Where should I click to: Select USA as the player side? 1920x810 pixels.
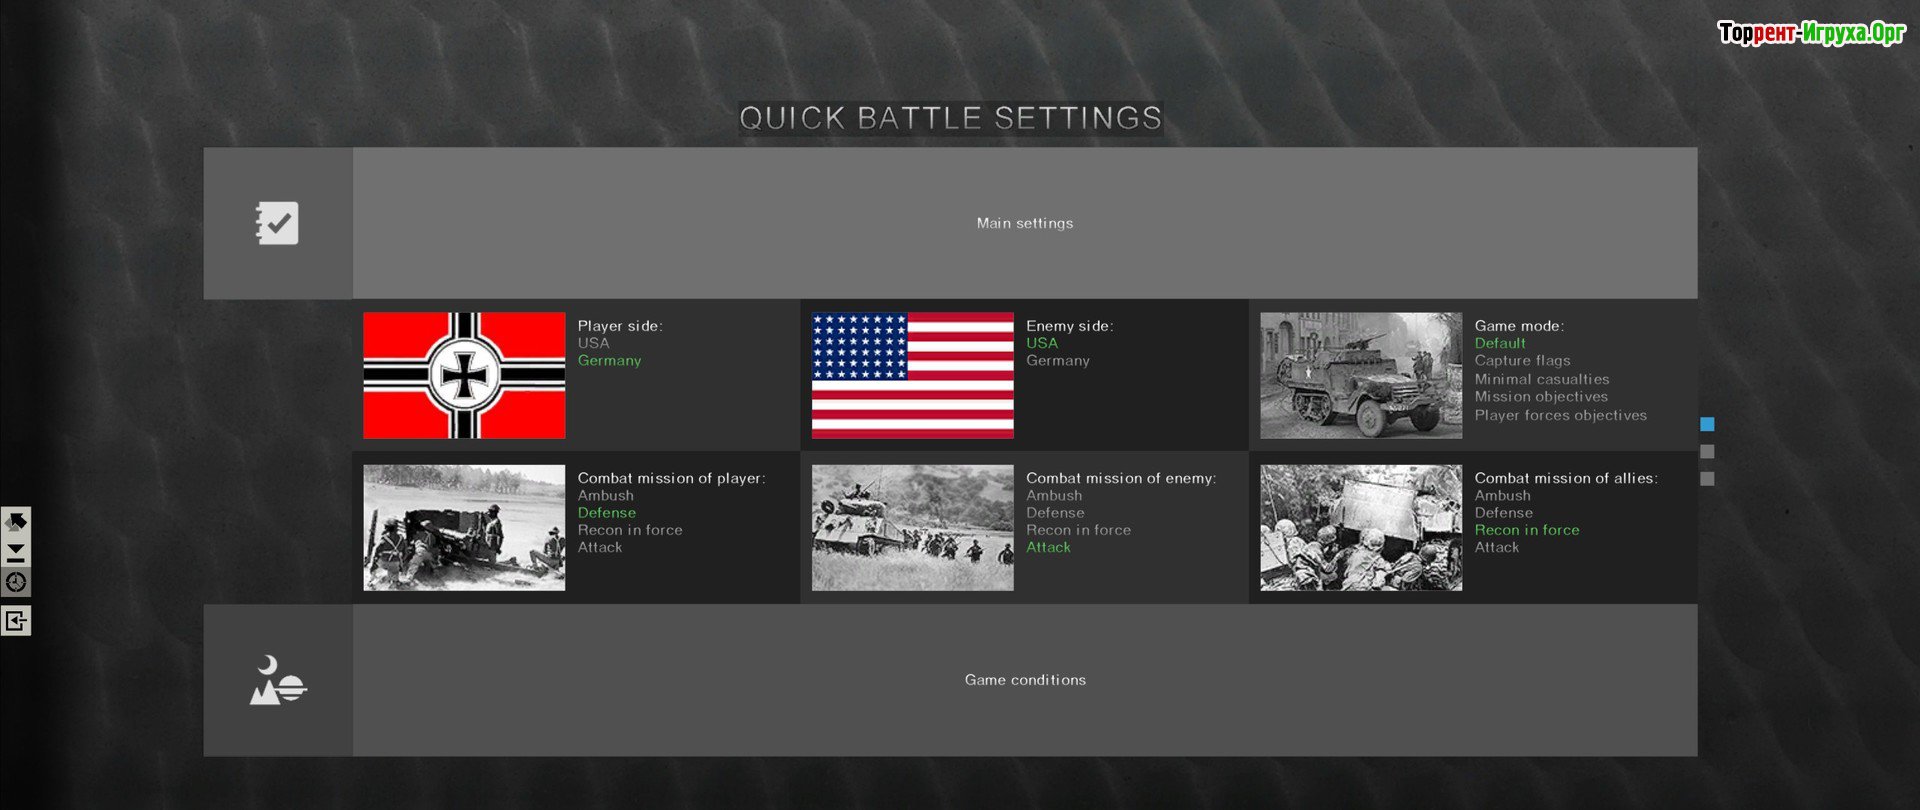[593, 343]
